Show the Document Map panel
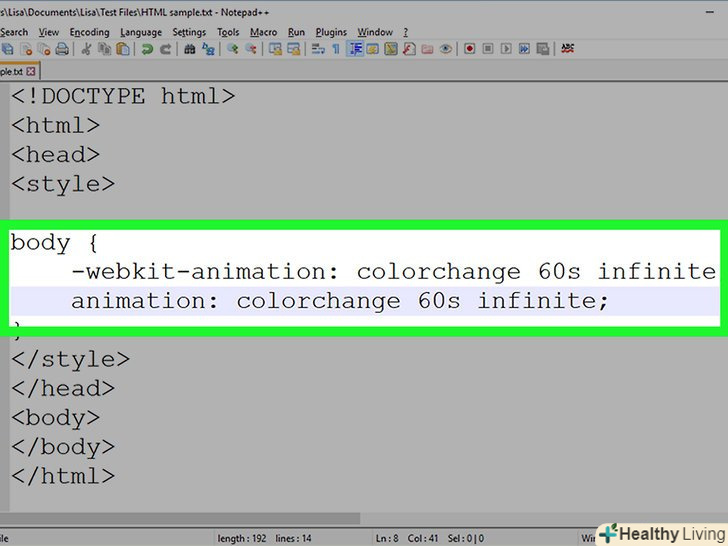 pyautogui.click(x=391, y=49)
